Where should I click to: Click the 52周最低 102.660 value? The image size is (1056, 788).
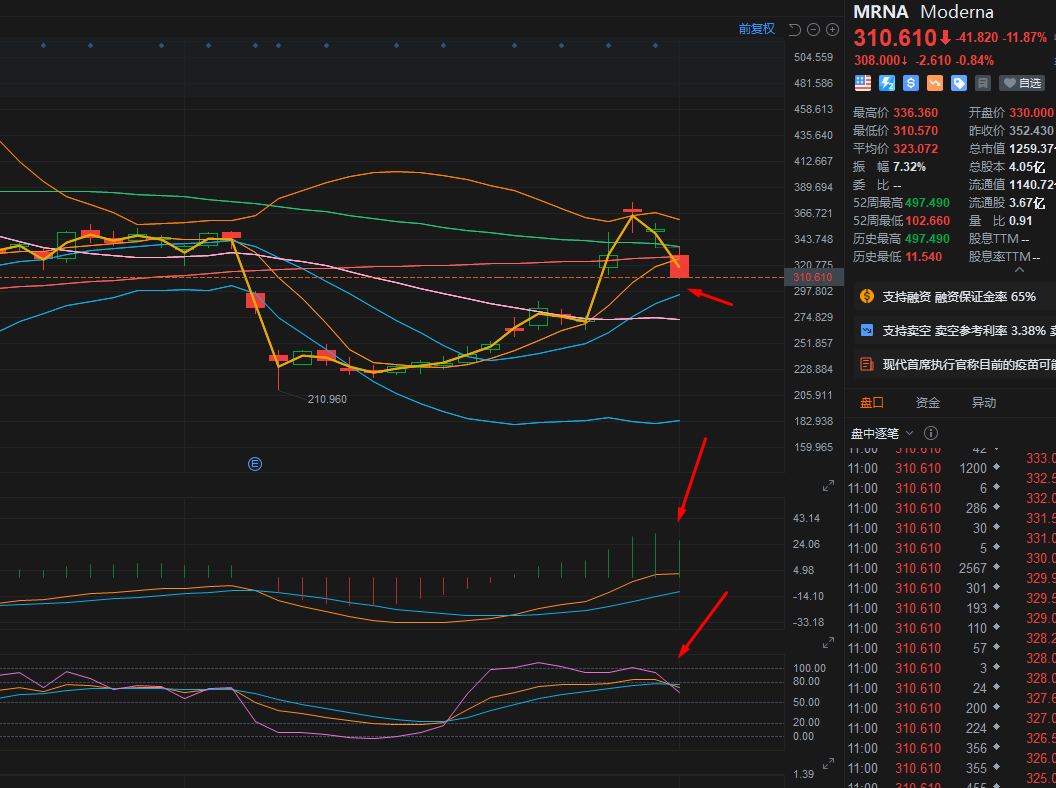(927, 221)
